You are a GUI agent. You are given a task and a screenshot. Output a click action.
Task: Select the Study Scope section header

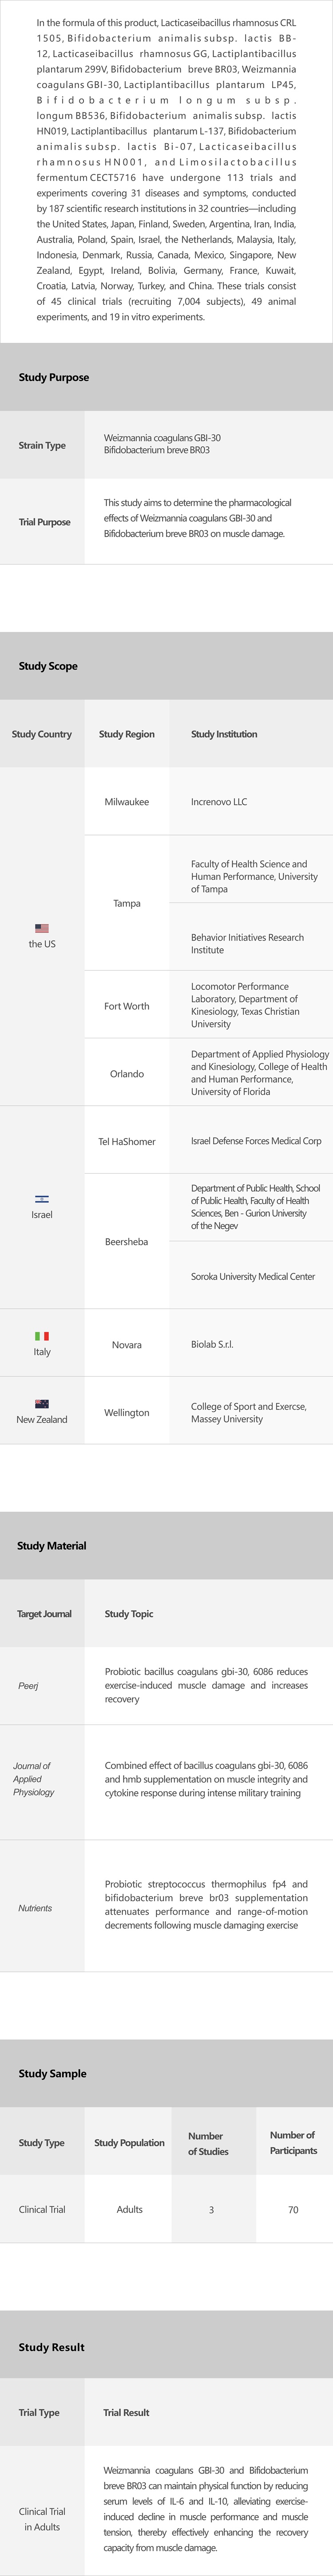pos(48,666)
